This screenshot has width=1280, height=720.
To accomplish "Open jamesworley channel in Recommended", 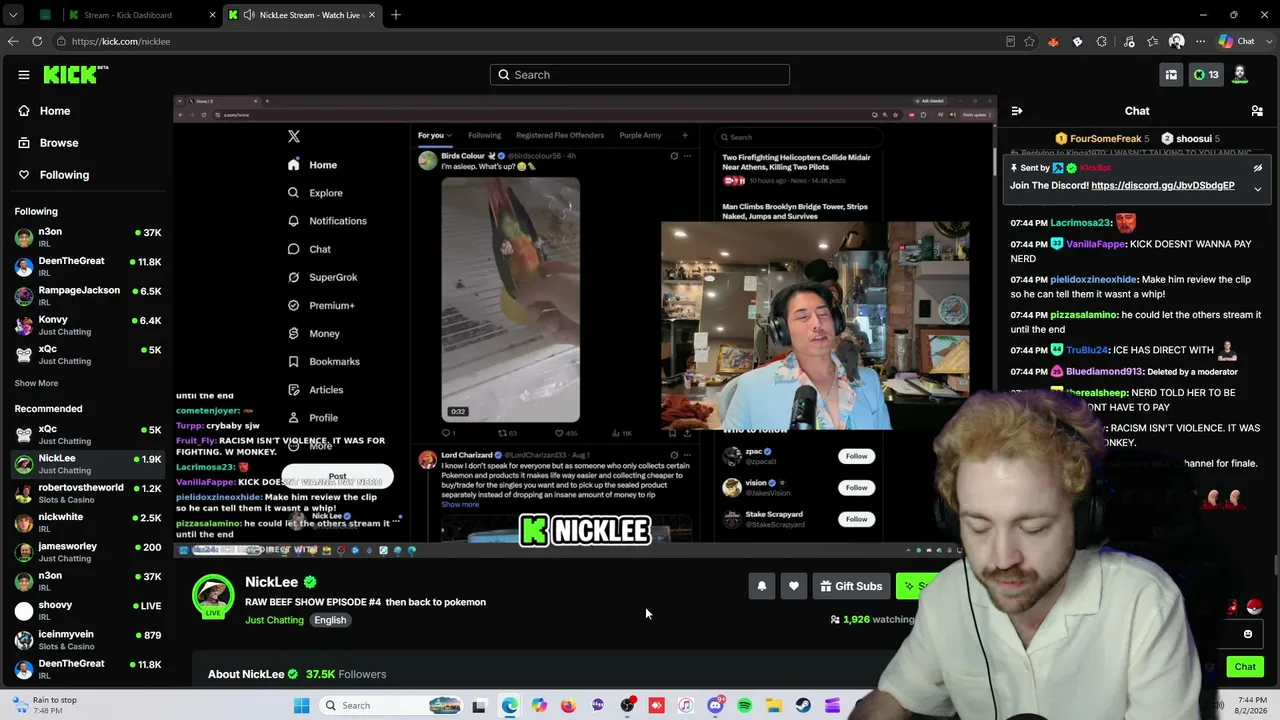I will (88, 551).
